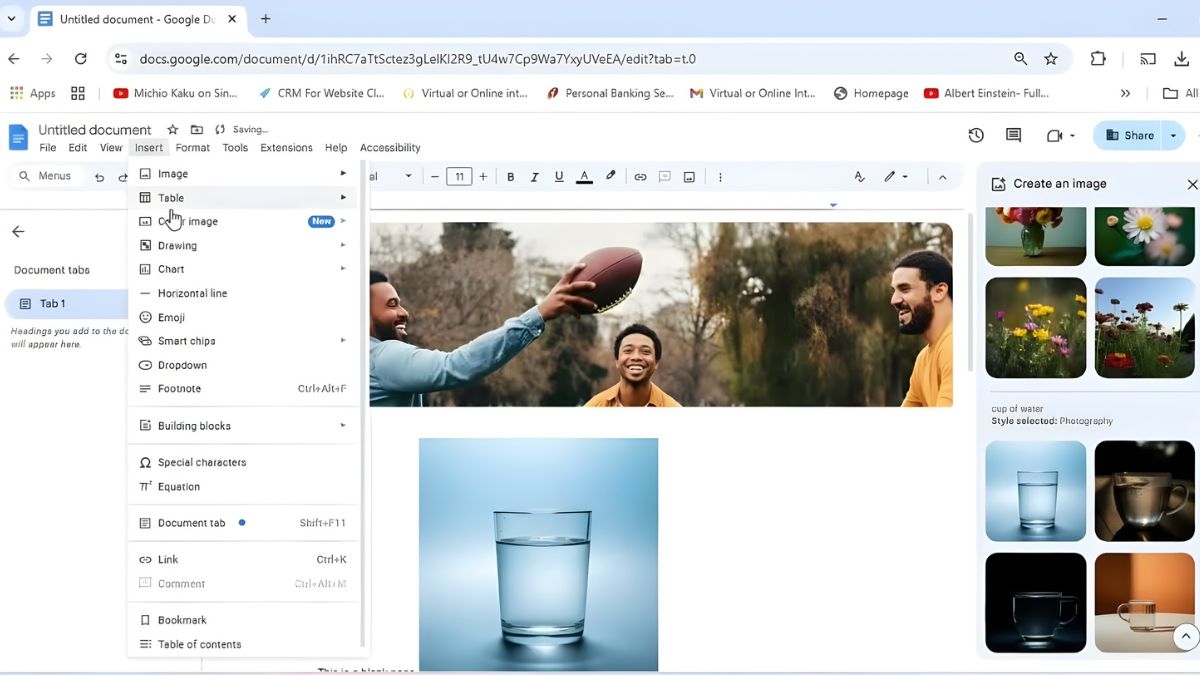Insert an image from the toolbar
Image resolution: width=1200 pixels, height=675 pixels.
click(x=689, y=176)
